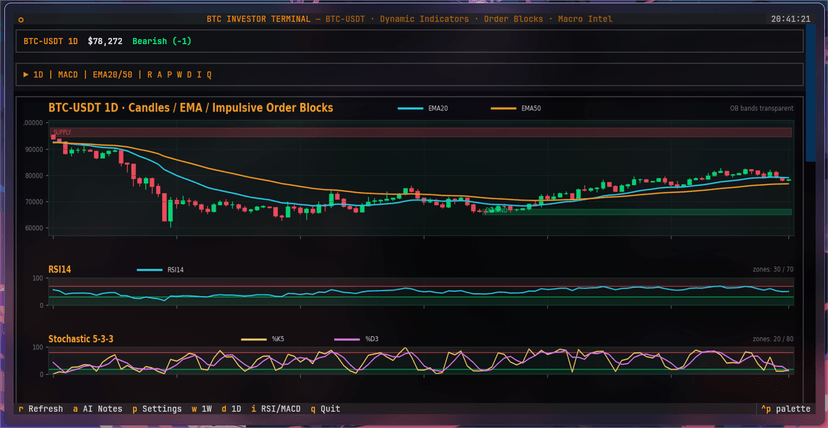The height and width of the screenshot is (428, 828).
Task: Open AI Notes from the footer
Action: pyautogui.click(x=98, y=409)
